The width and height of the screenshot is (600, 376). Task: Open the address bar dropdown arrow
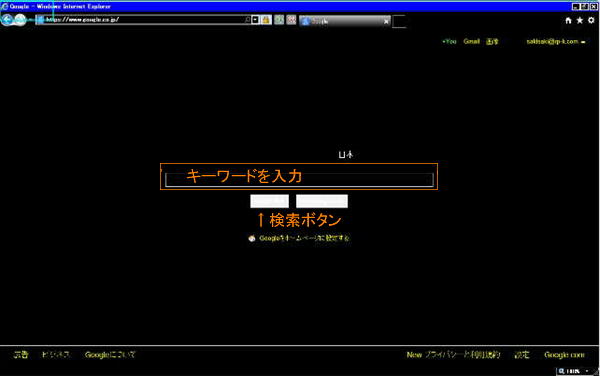tap(255, 20)
